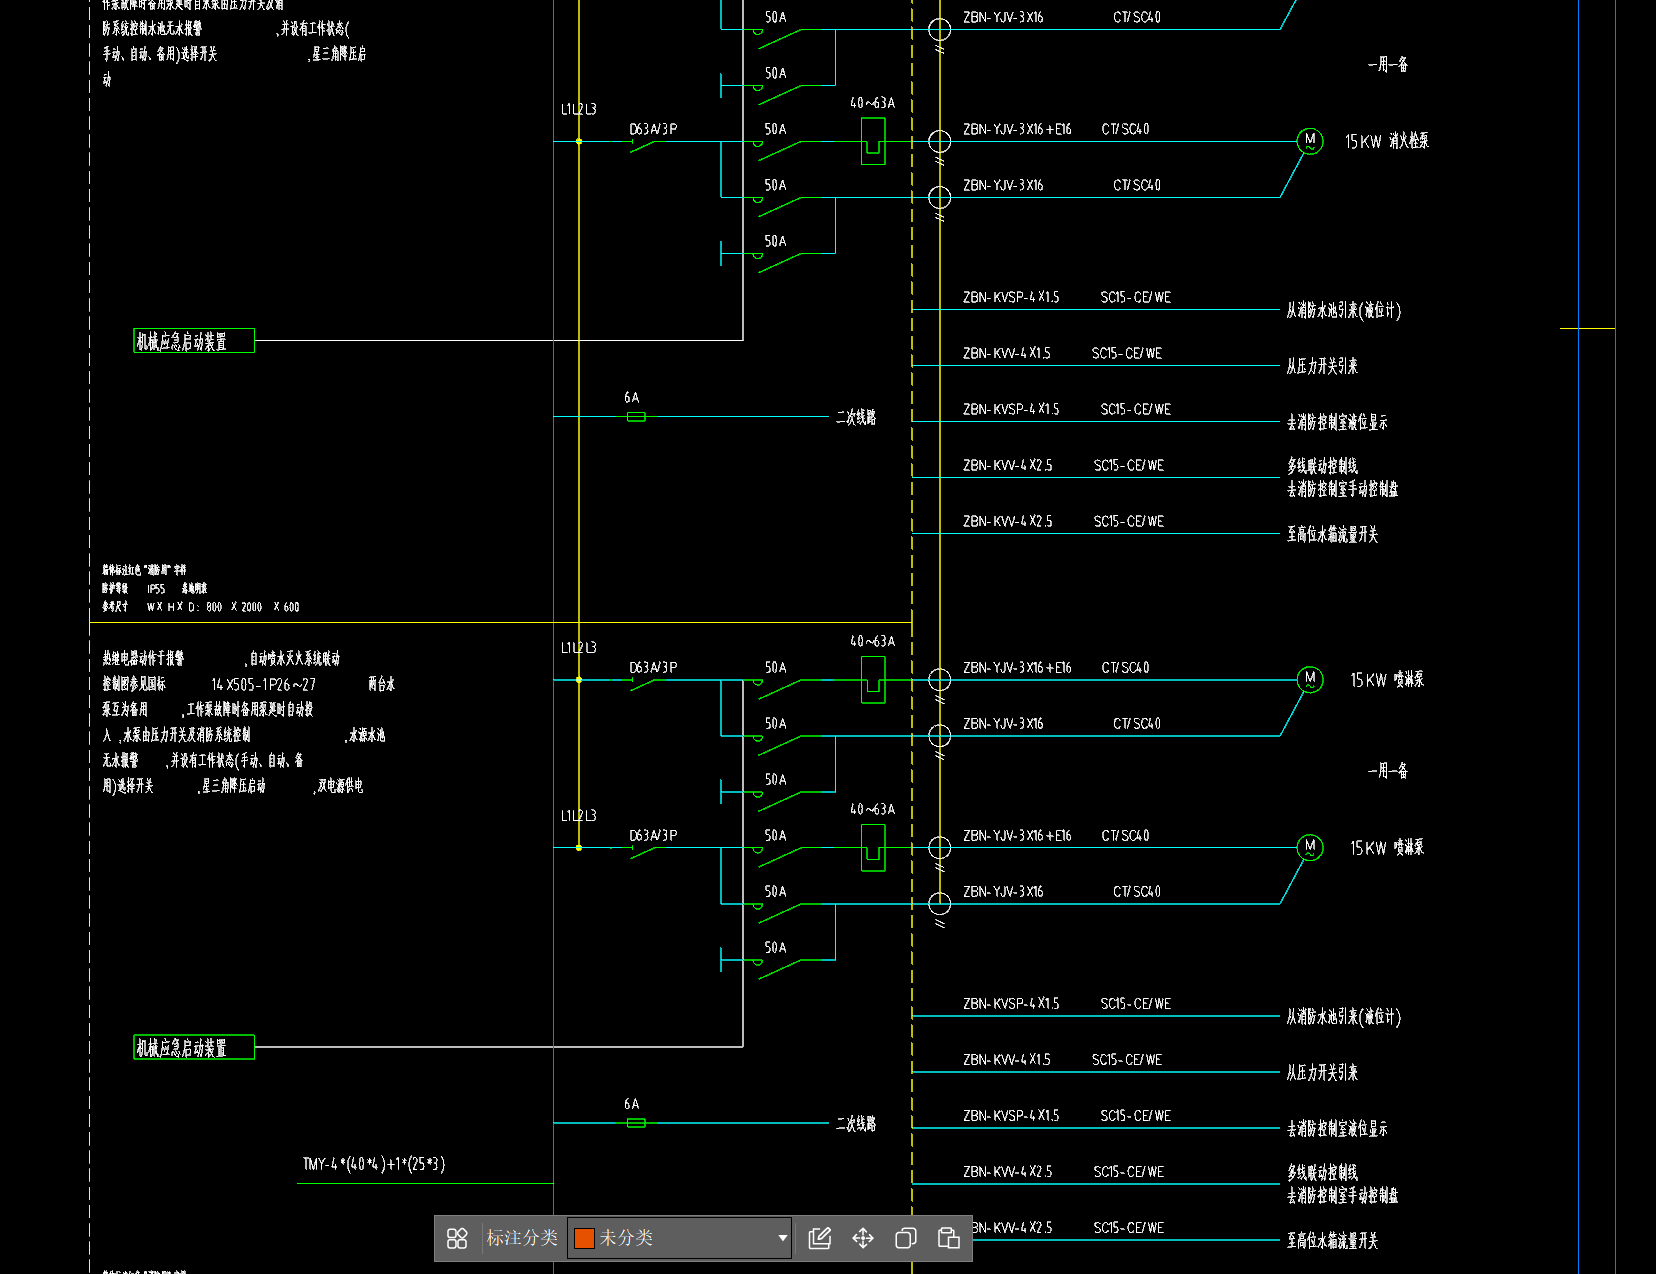This screenshot has width=1656, height=1274.
Task: Click the 两台水 text fragment
Action: [x=381, y=685]
